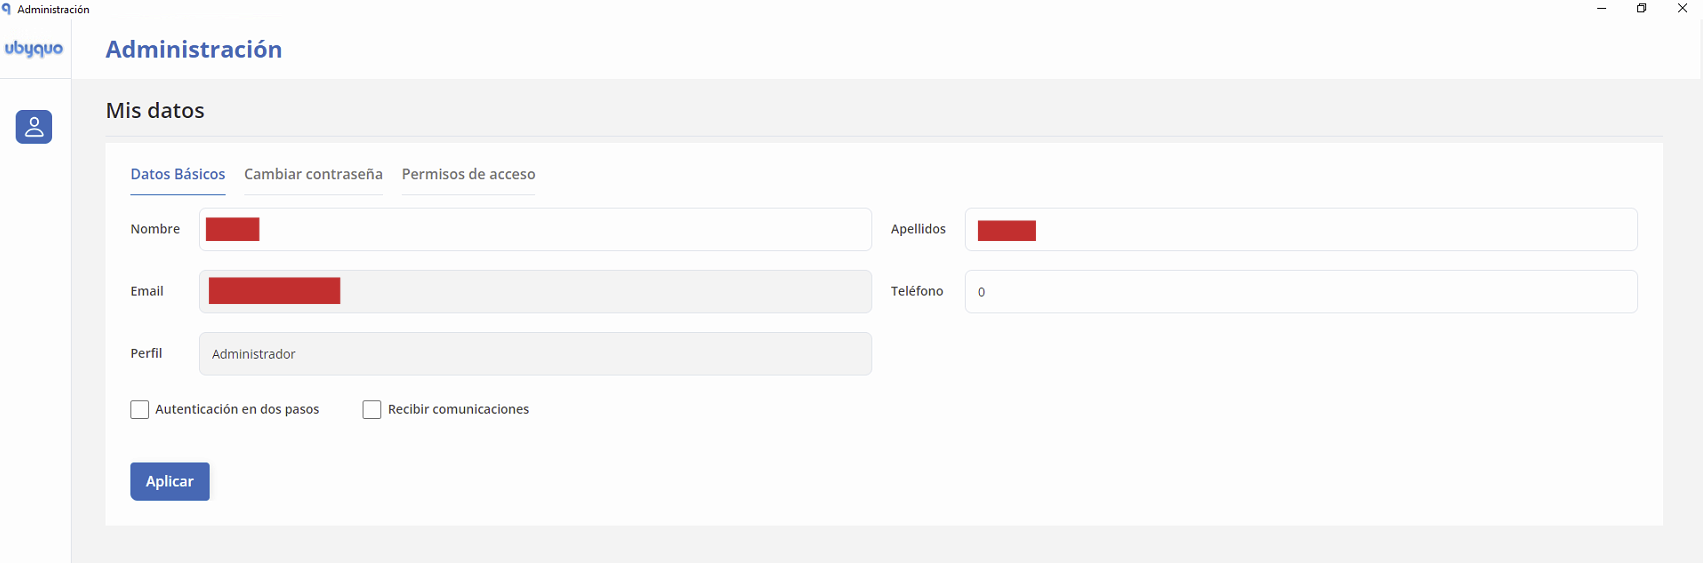Image resolution: width=1703 pixels, height=563 pixels.
Task: Click the Perfil field showing Administrador
Action: (535, 354)
